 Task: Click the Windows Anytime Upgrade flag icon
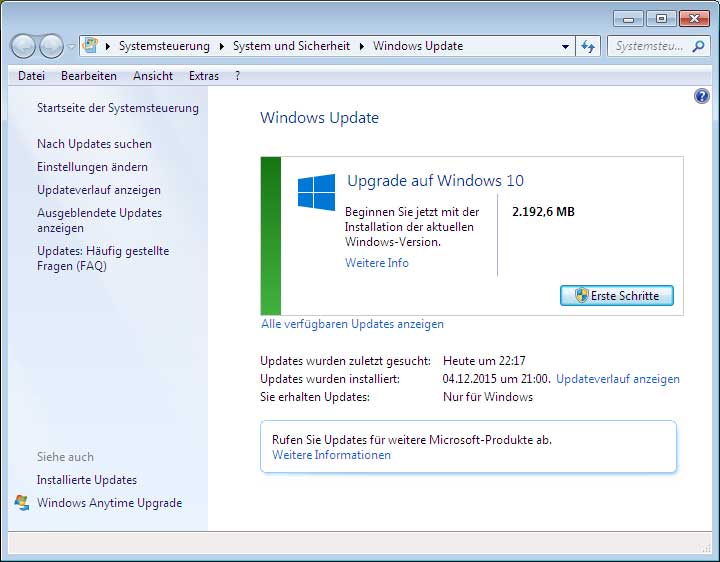[22, 503]
